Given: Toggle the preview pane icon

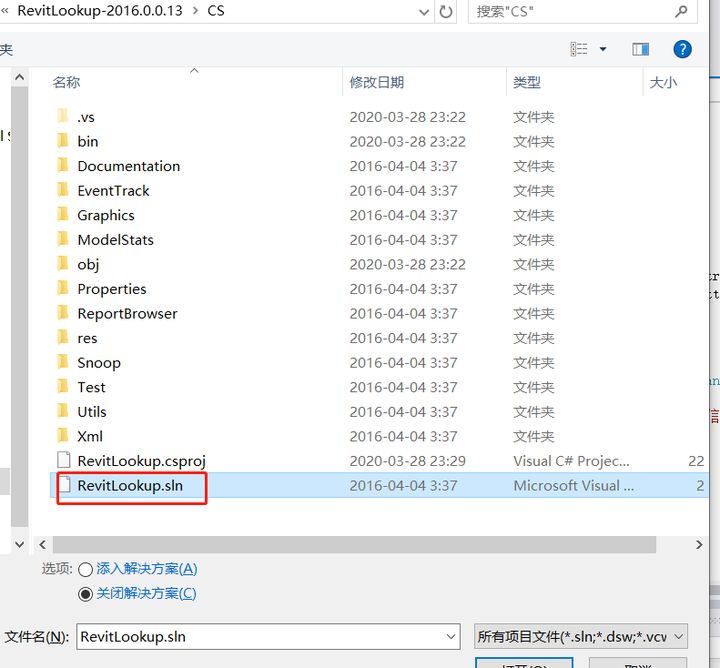Looking at the screenshot, I should click(x=640, y=49).
